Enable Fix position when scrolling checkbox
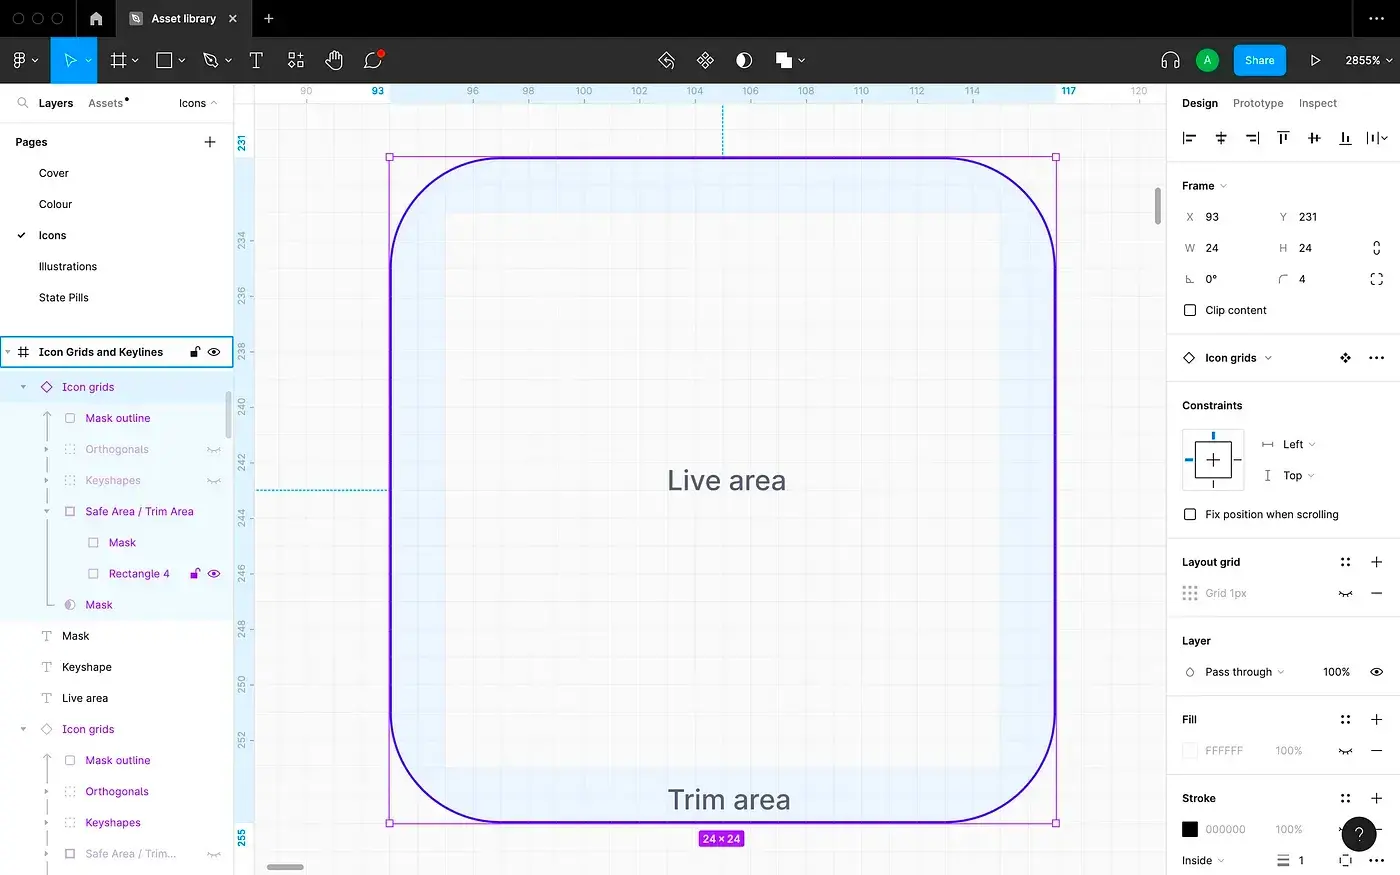 1190,514
